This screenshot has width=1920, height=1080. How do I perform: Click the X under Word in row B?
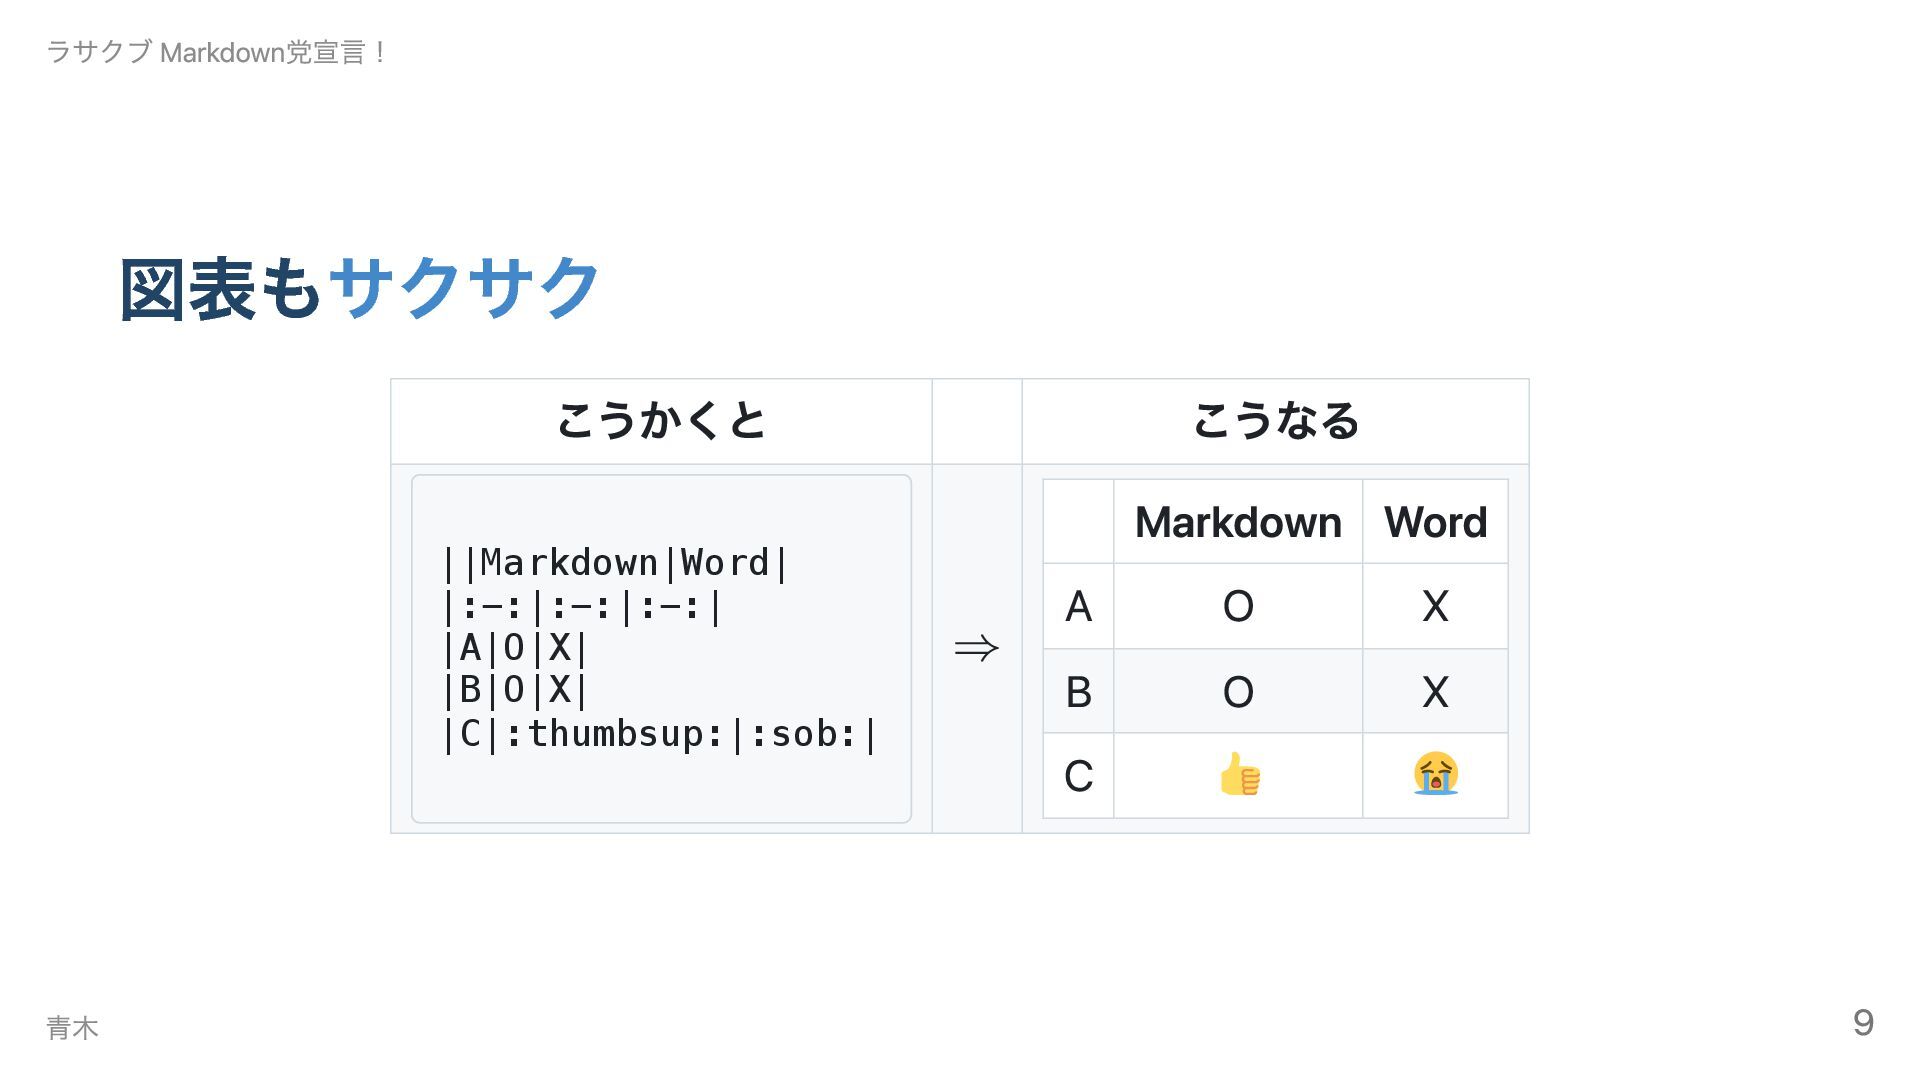(x=1435, y=692)
